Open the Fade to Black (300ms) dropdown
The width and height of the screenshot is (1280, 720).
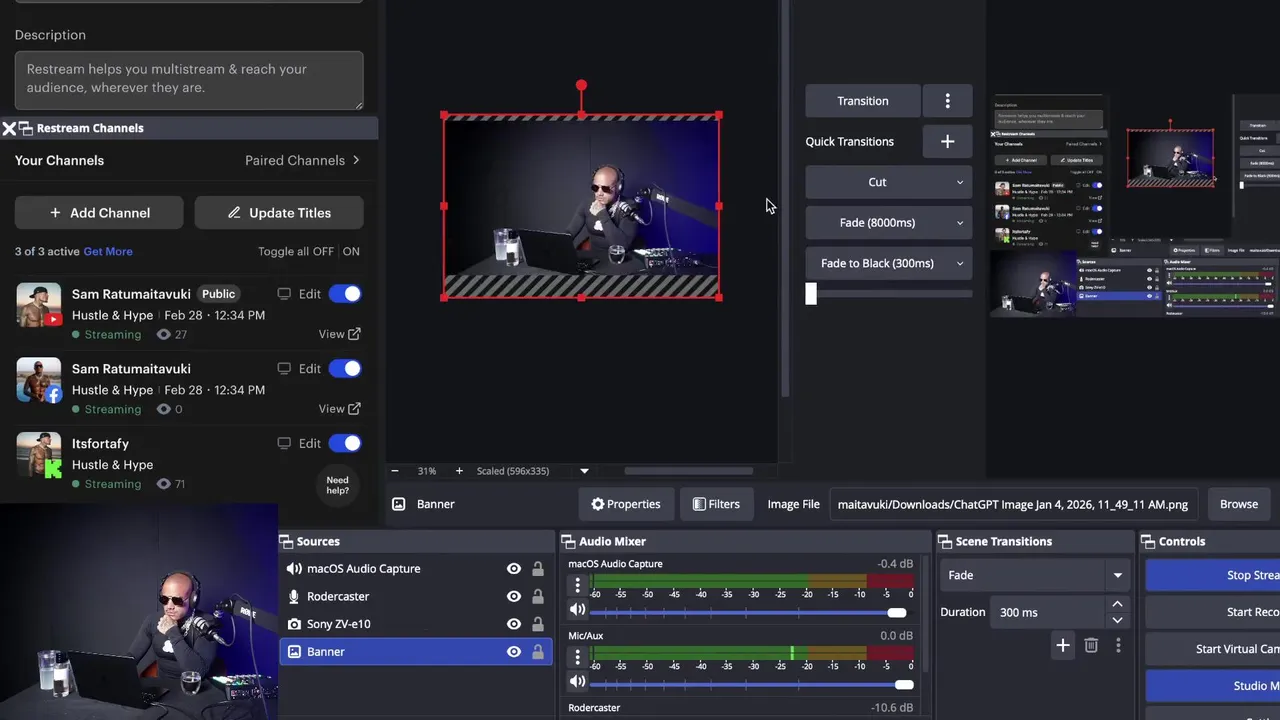[x=889, y=263]
